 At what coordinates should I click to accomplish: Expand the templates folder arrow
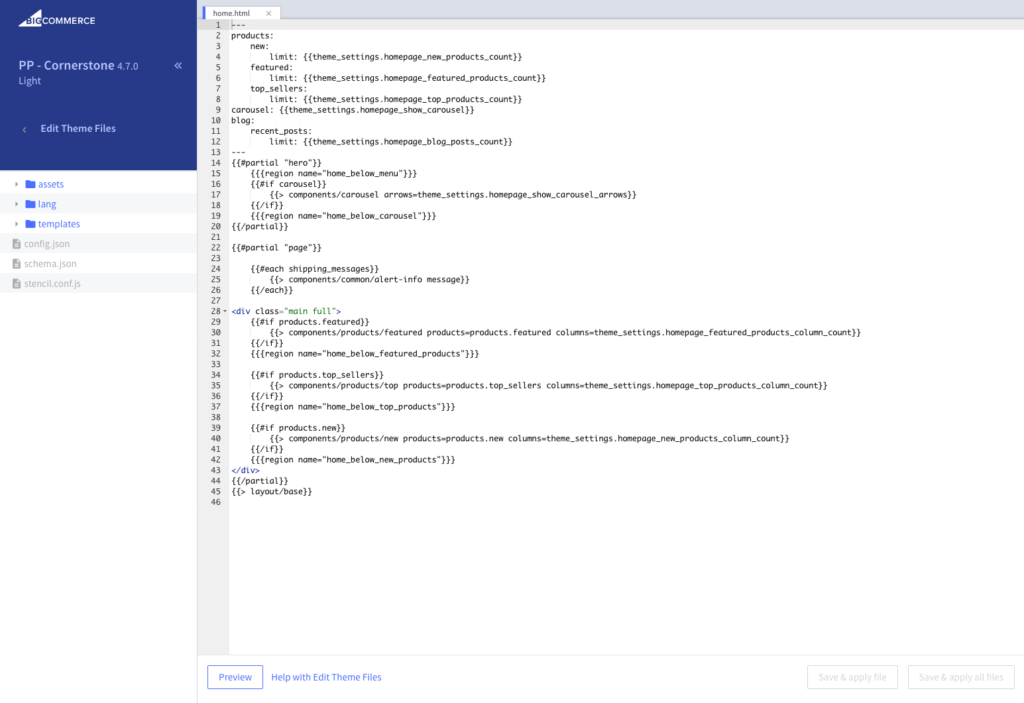coord(16,224)
